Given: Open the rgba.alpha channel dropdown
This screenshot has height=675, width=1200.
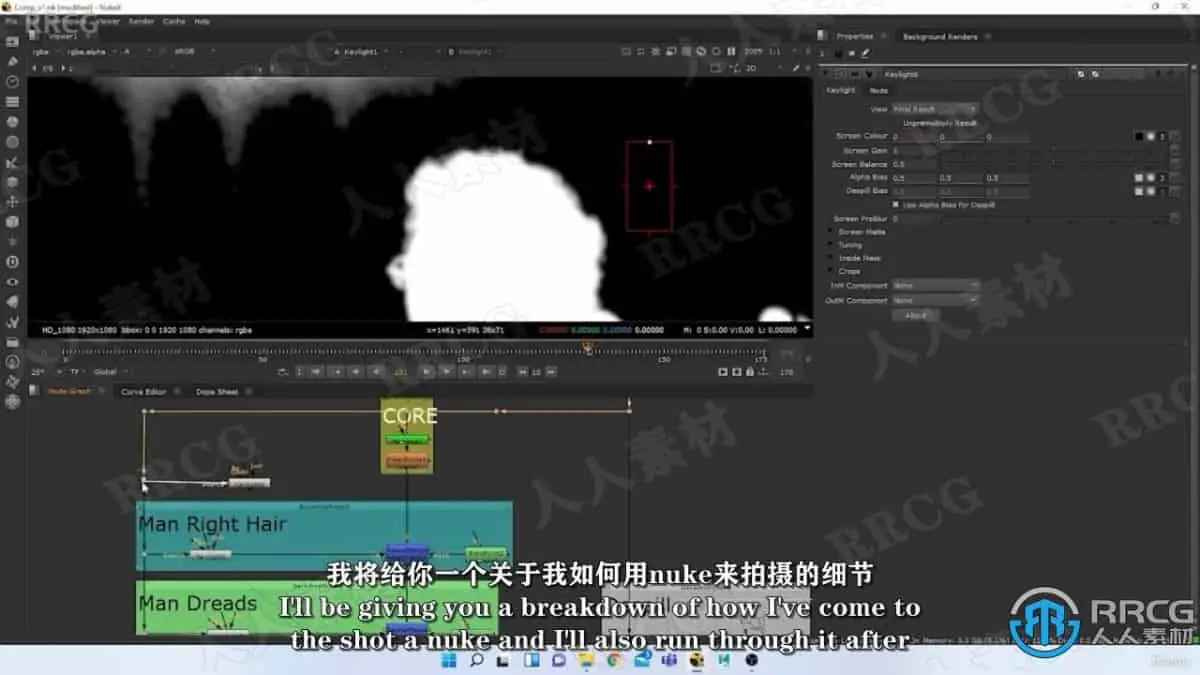Looking at the screenshot, I should click(x=90, y=51).
